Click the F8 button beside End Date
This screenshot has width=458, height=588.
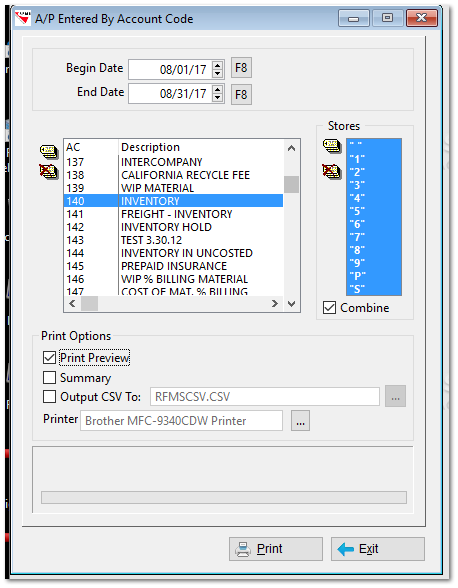(x=241, y=94)
